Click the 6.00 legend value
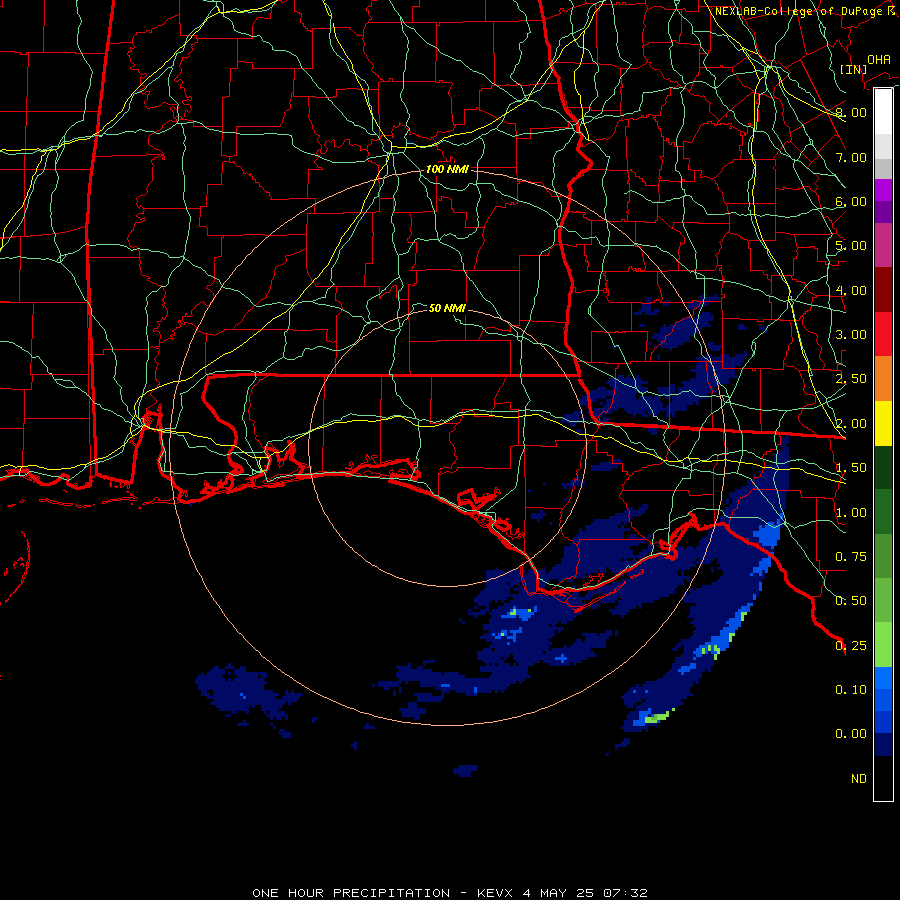900x900 pixels. point(851,201)
